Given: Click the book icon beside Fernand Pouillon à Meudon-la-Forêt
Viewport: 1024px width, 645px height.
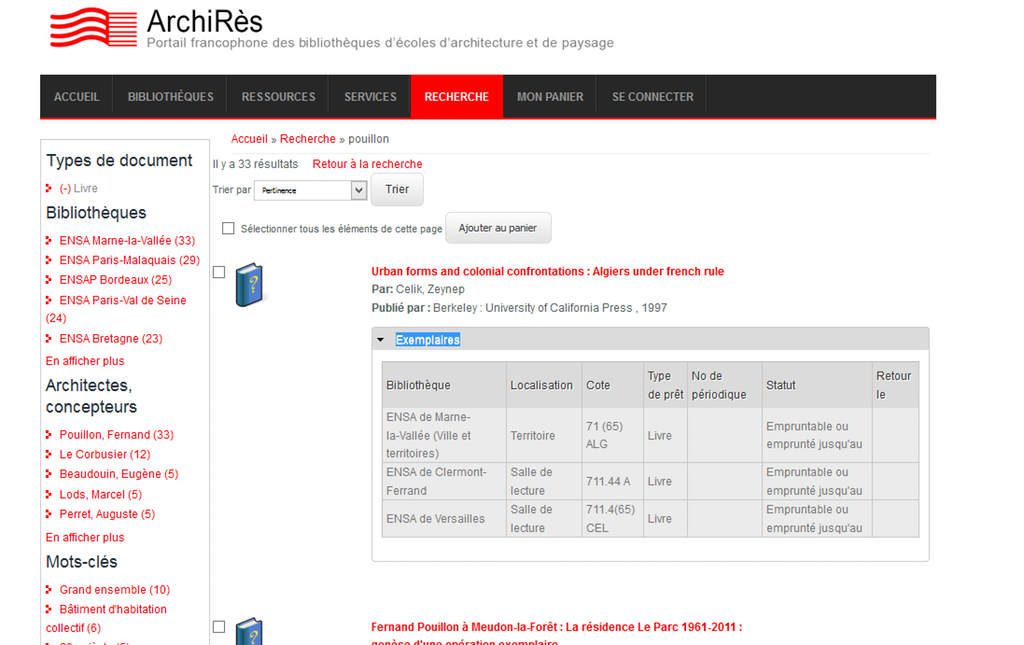Looking at the screenshot, I should 249,631.
